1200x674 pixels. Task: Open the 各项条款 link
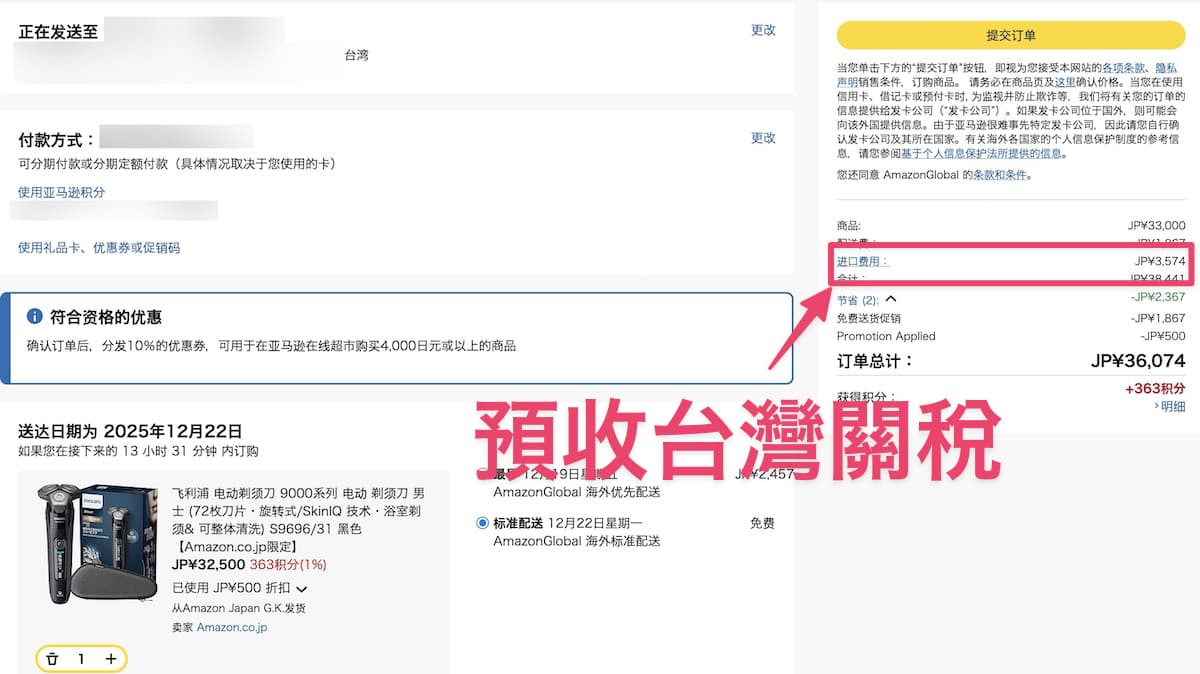pyautogui.click(x=1122, y=67)
